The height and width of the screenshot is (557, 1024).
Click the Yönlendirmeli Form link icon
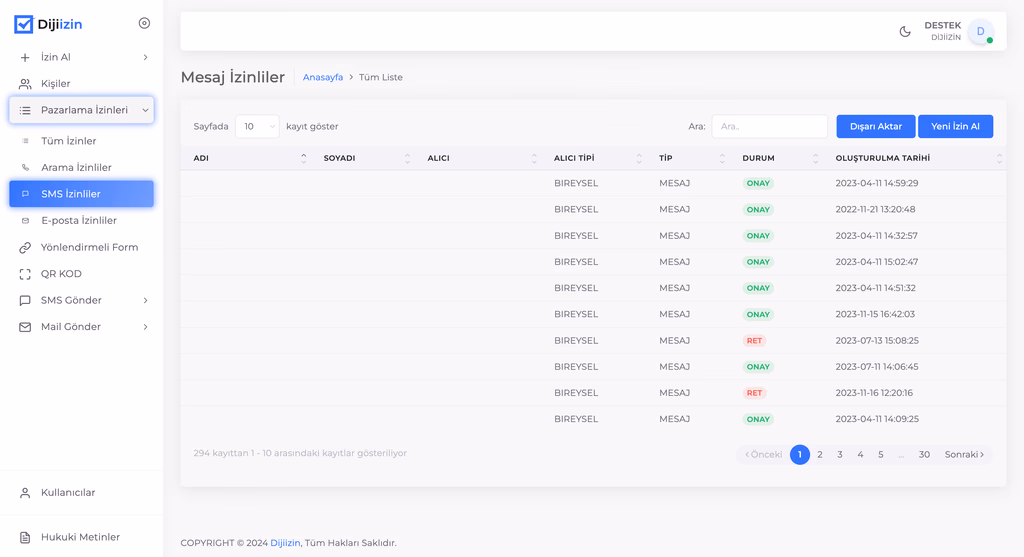click(25, 247)
